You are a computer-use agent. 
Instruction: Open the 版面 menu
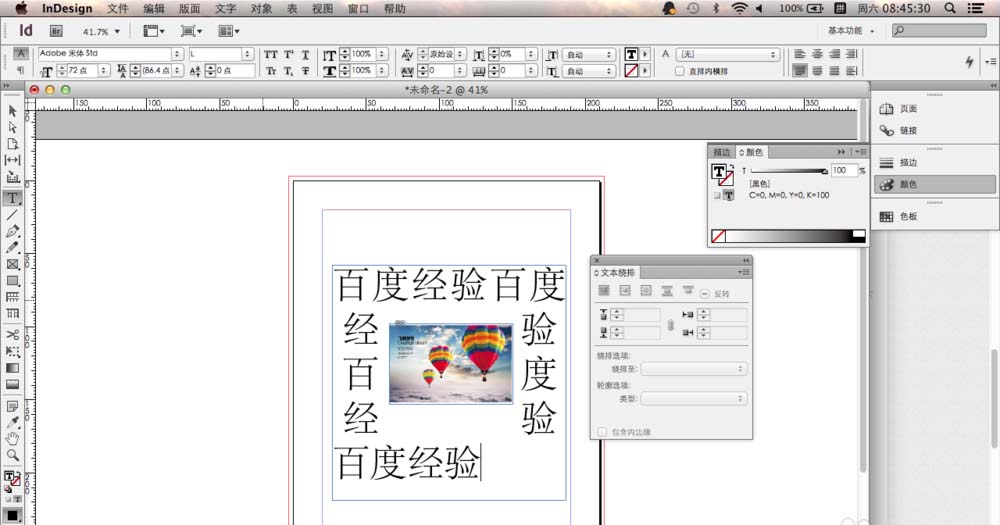189,8
